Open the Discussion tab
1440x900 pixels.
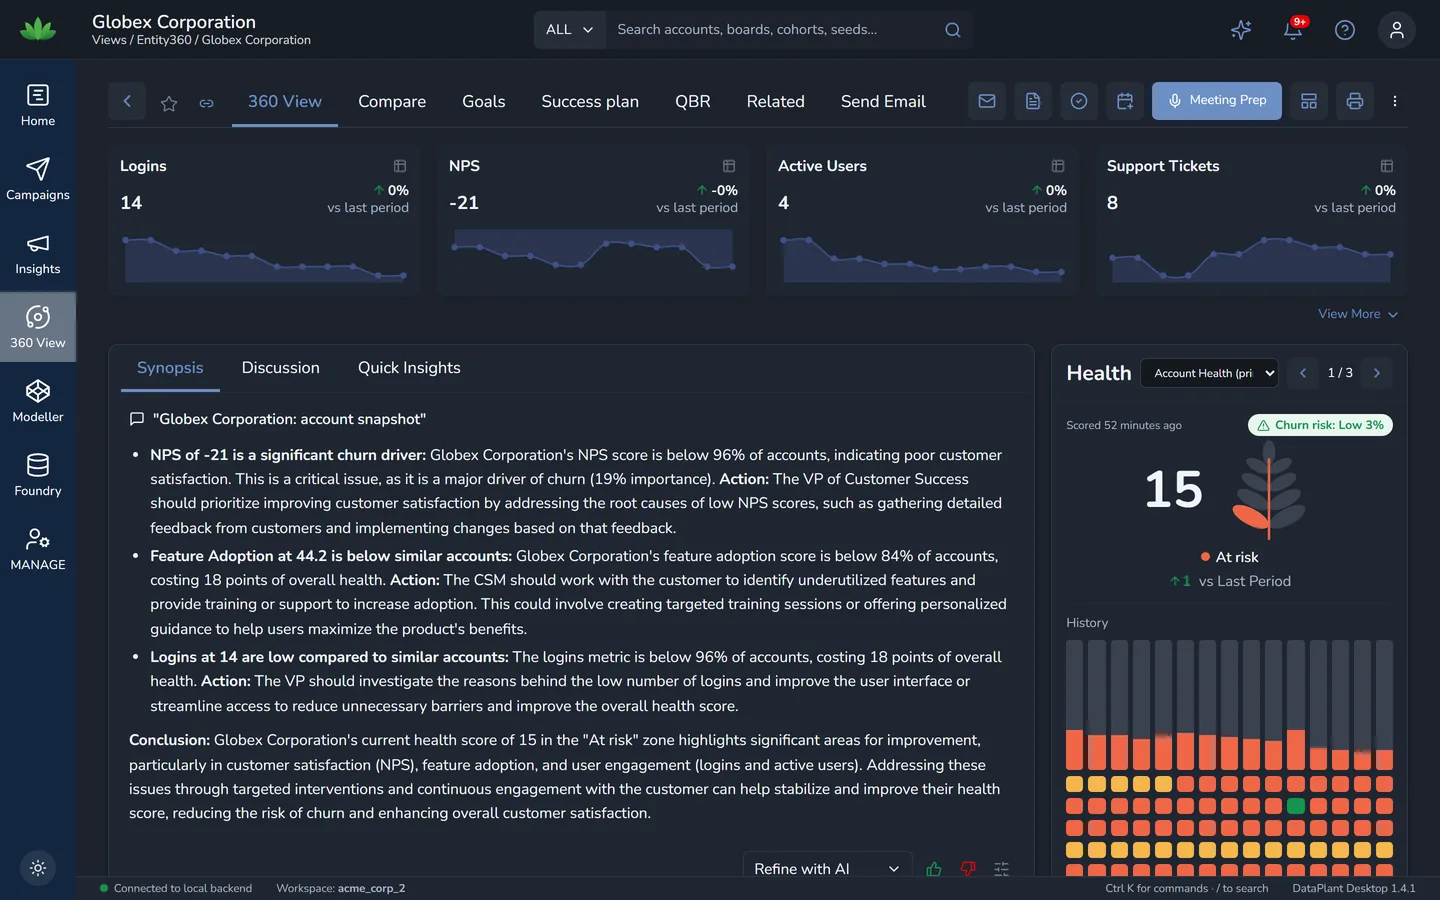(x=281, y=368)
